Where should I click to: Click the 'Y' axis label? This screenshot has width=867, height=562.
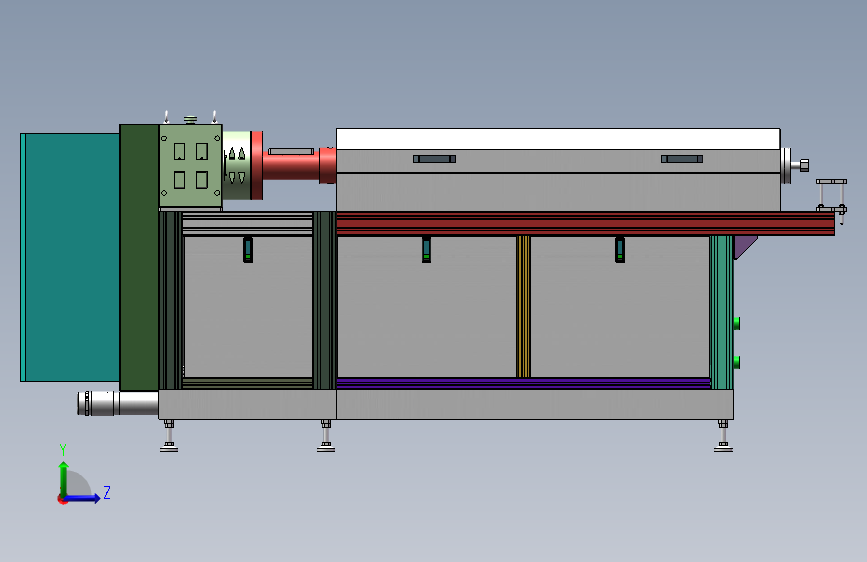coord(63,450)
